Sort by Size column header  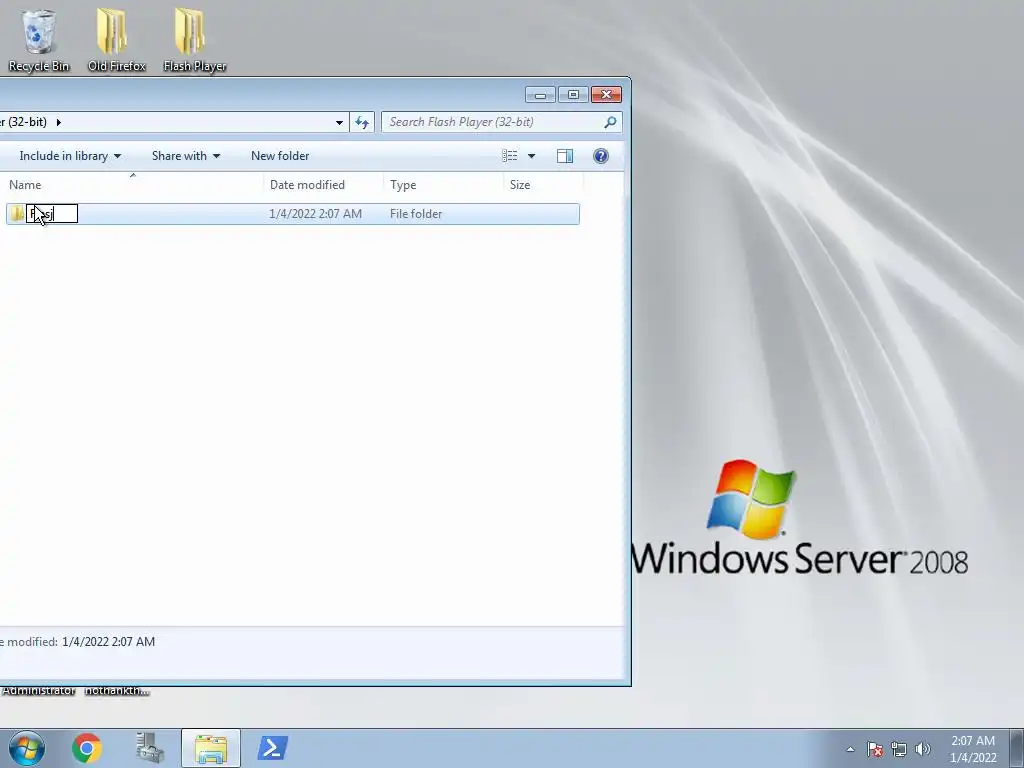(543, 185)
